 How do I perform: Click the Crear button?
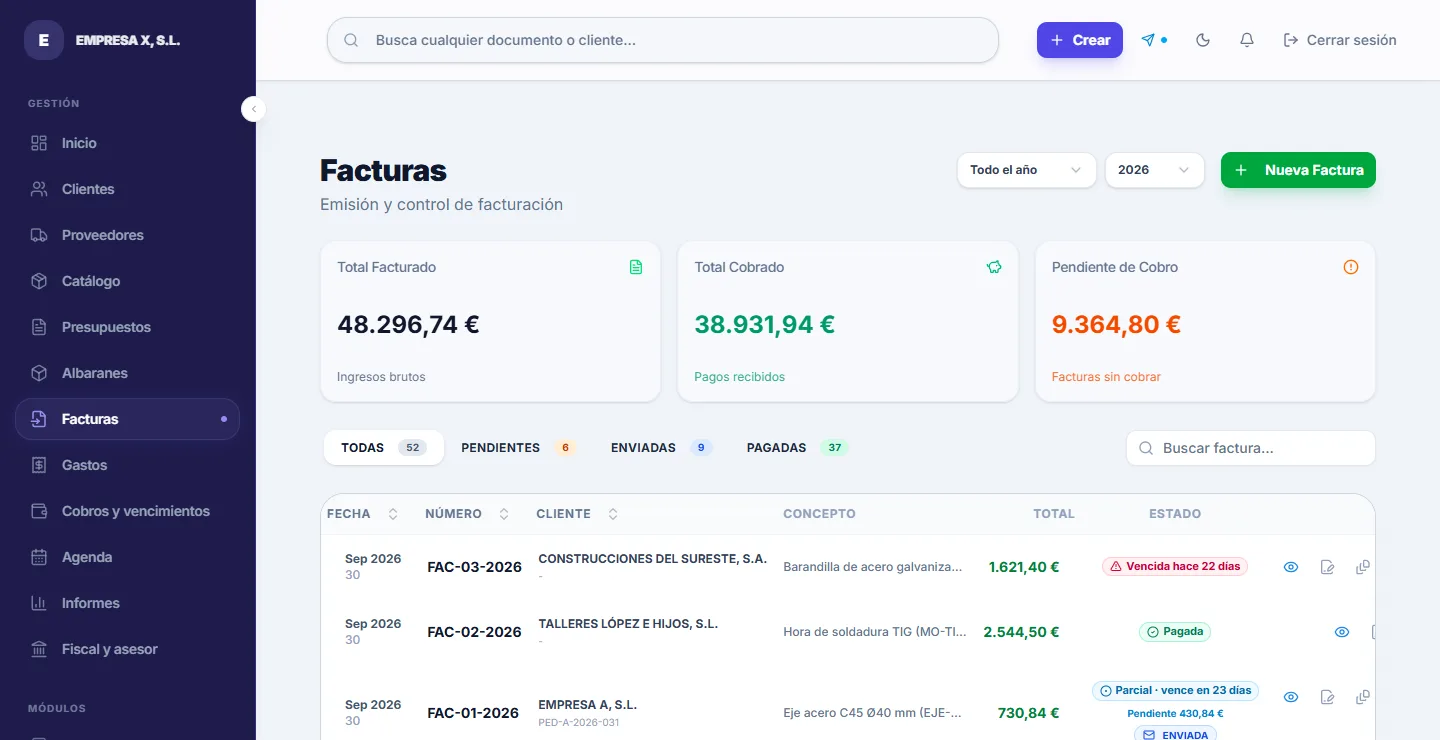tap(1080, 40)
